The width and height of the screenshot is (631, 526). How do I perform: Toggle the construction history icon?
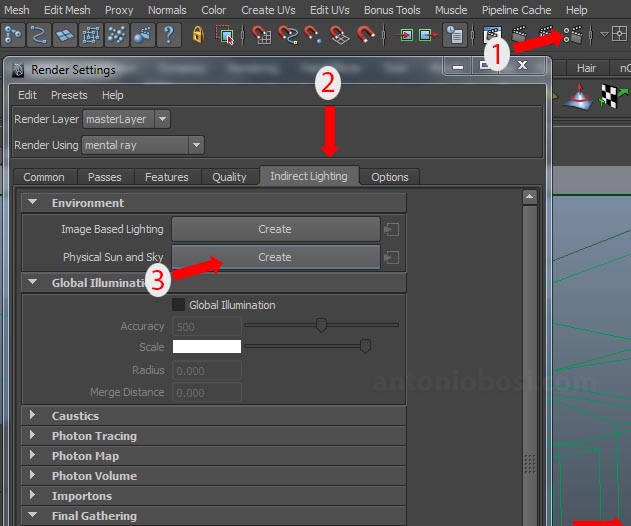pos(455,35)
